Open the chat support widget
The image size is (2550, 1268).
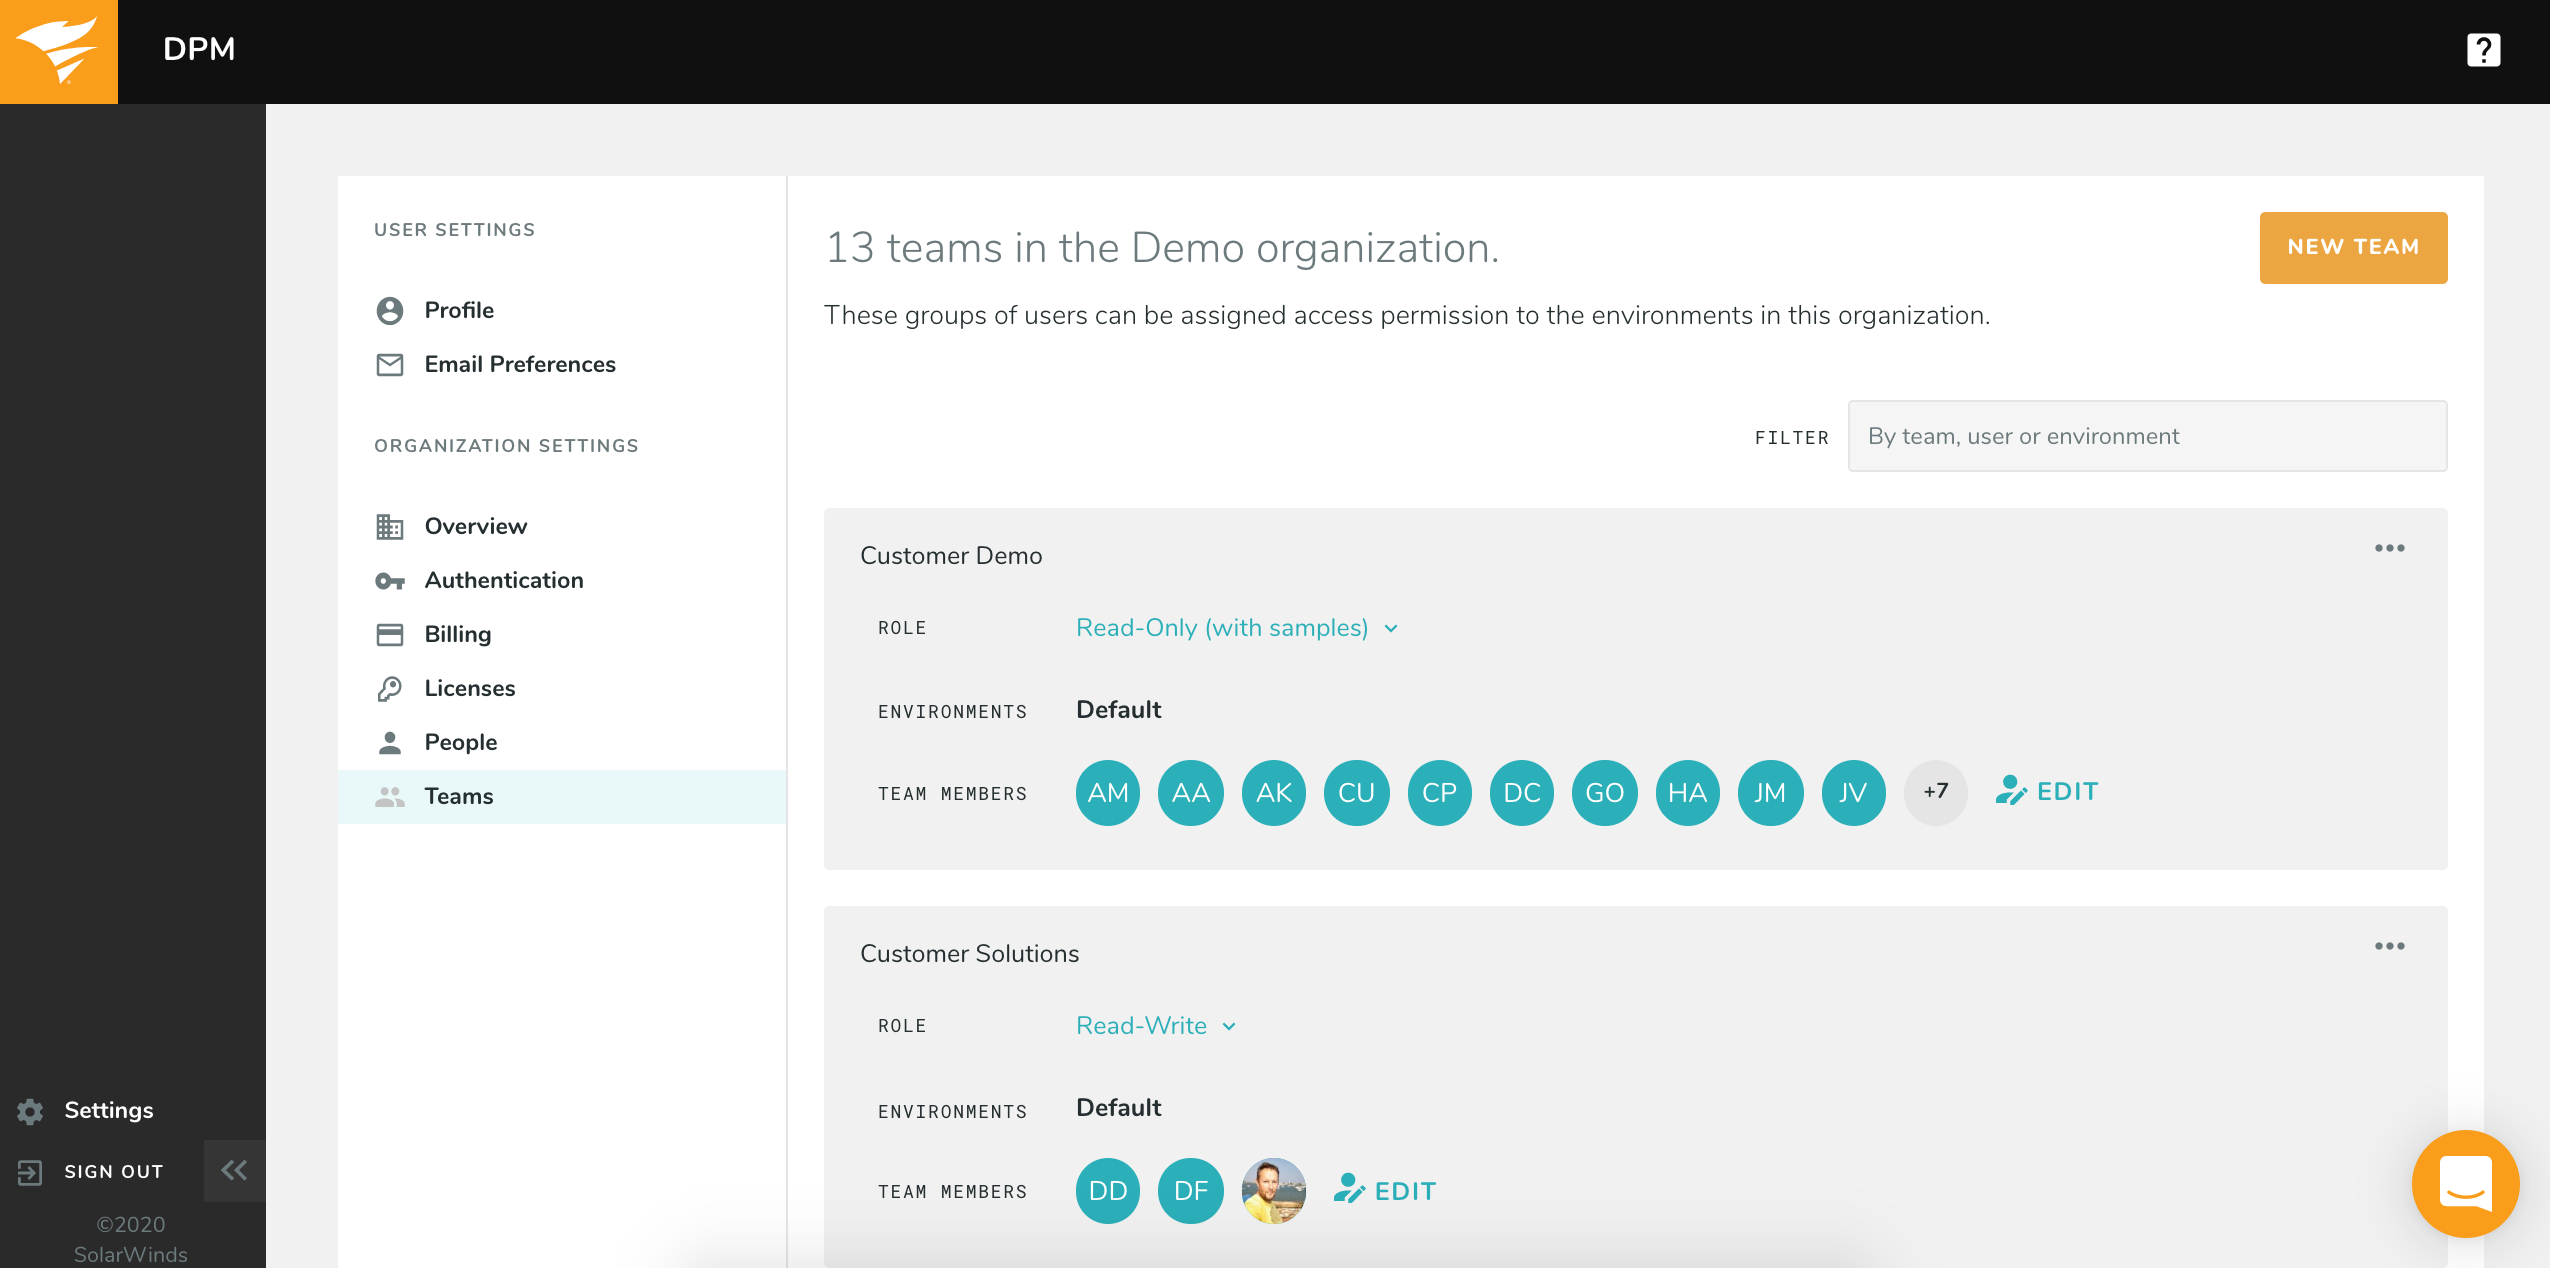click(2464, 1184)
